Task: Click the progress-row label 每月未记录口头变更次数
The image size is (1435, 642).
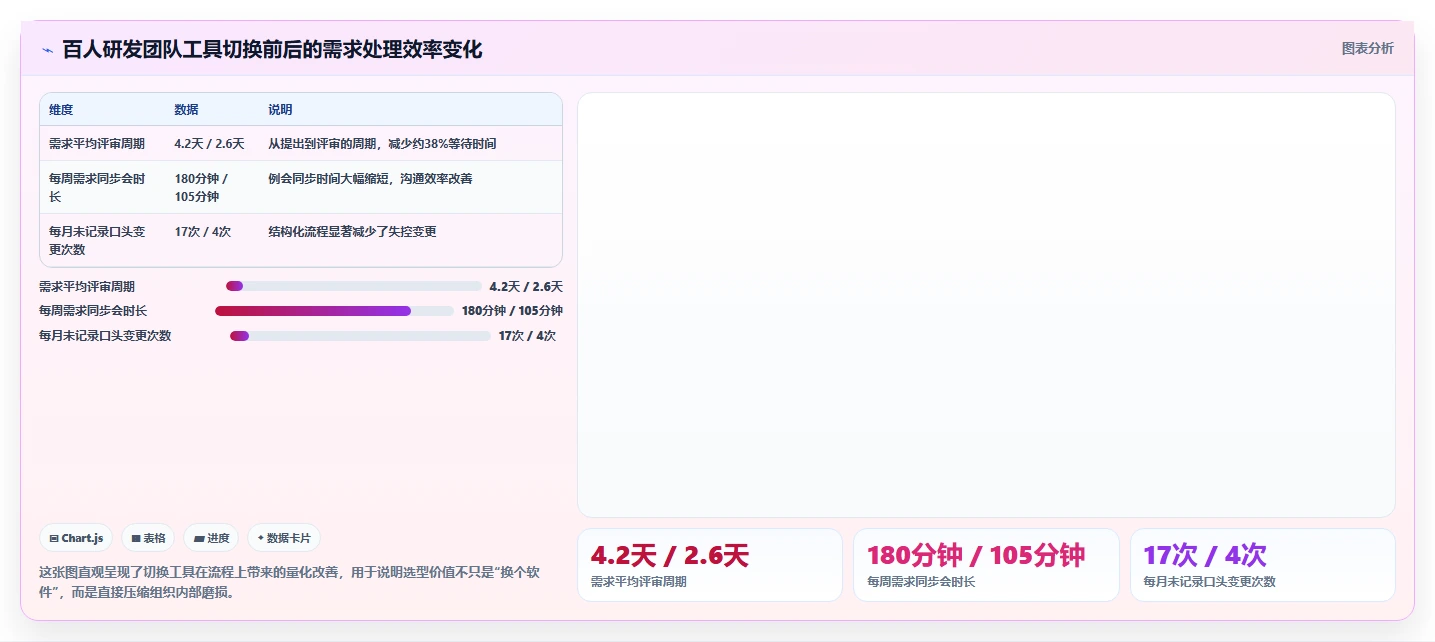Action: pyautogui.click(x=105, y=336)
